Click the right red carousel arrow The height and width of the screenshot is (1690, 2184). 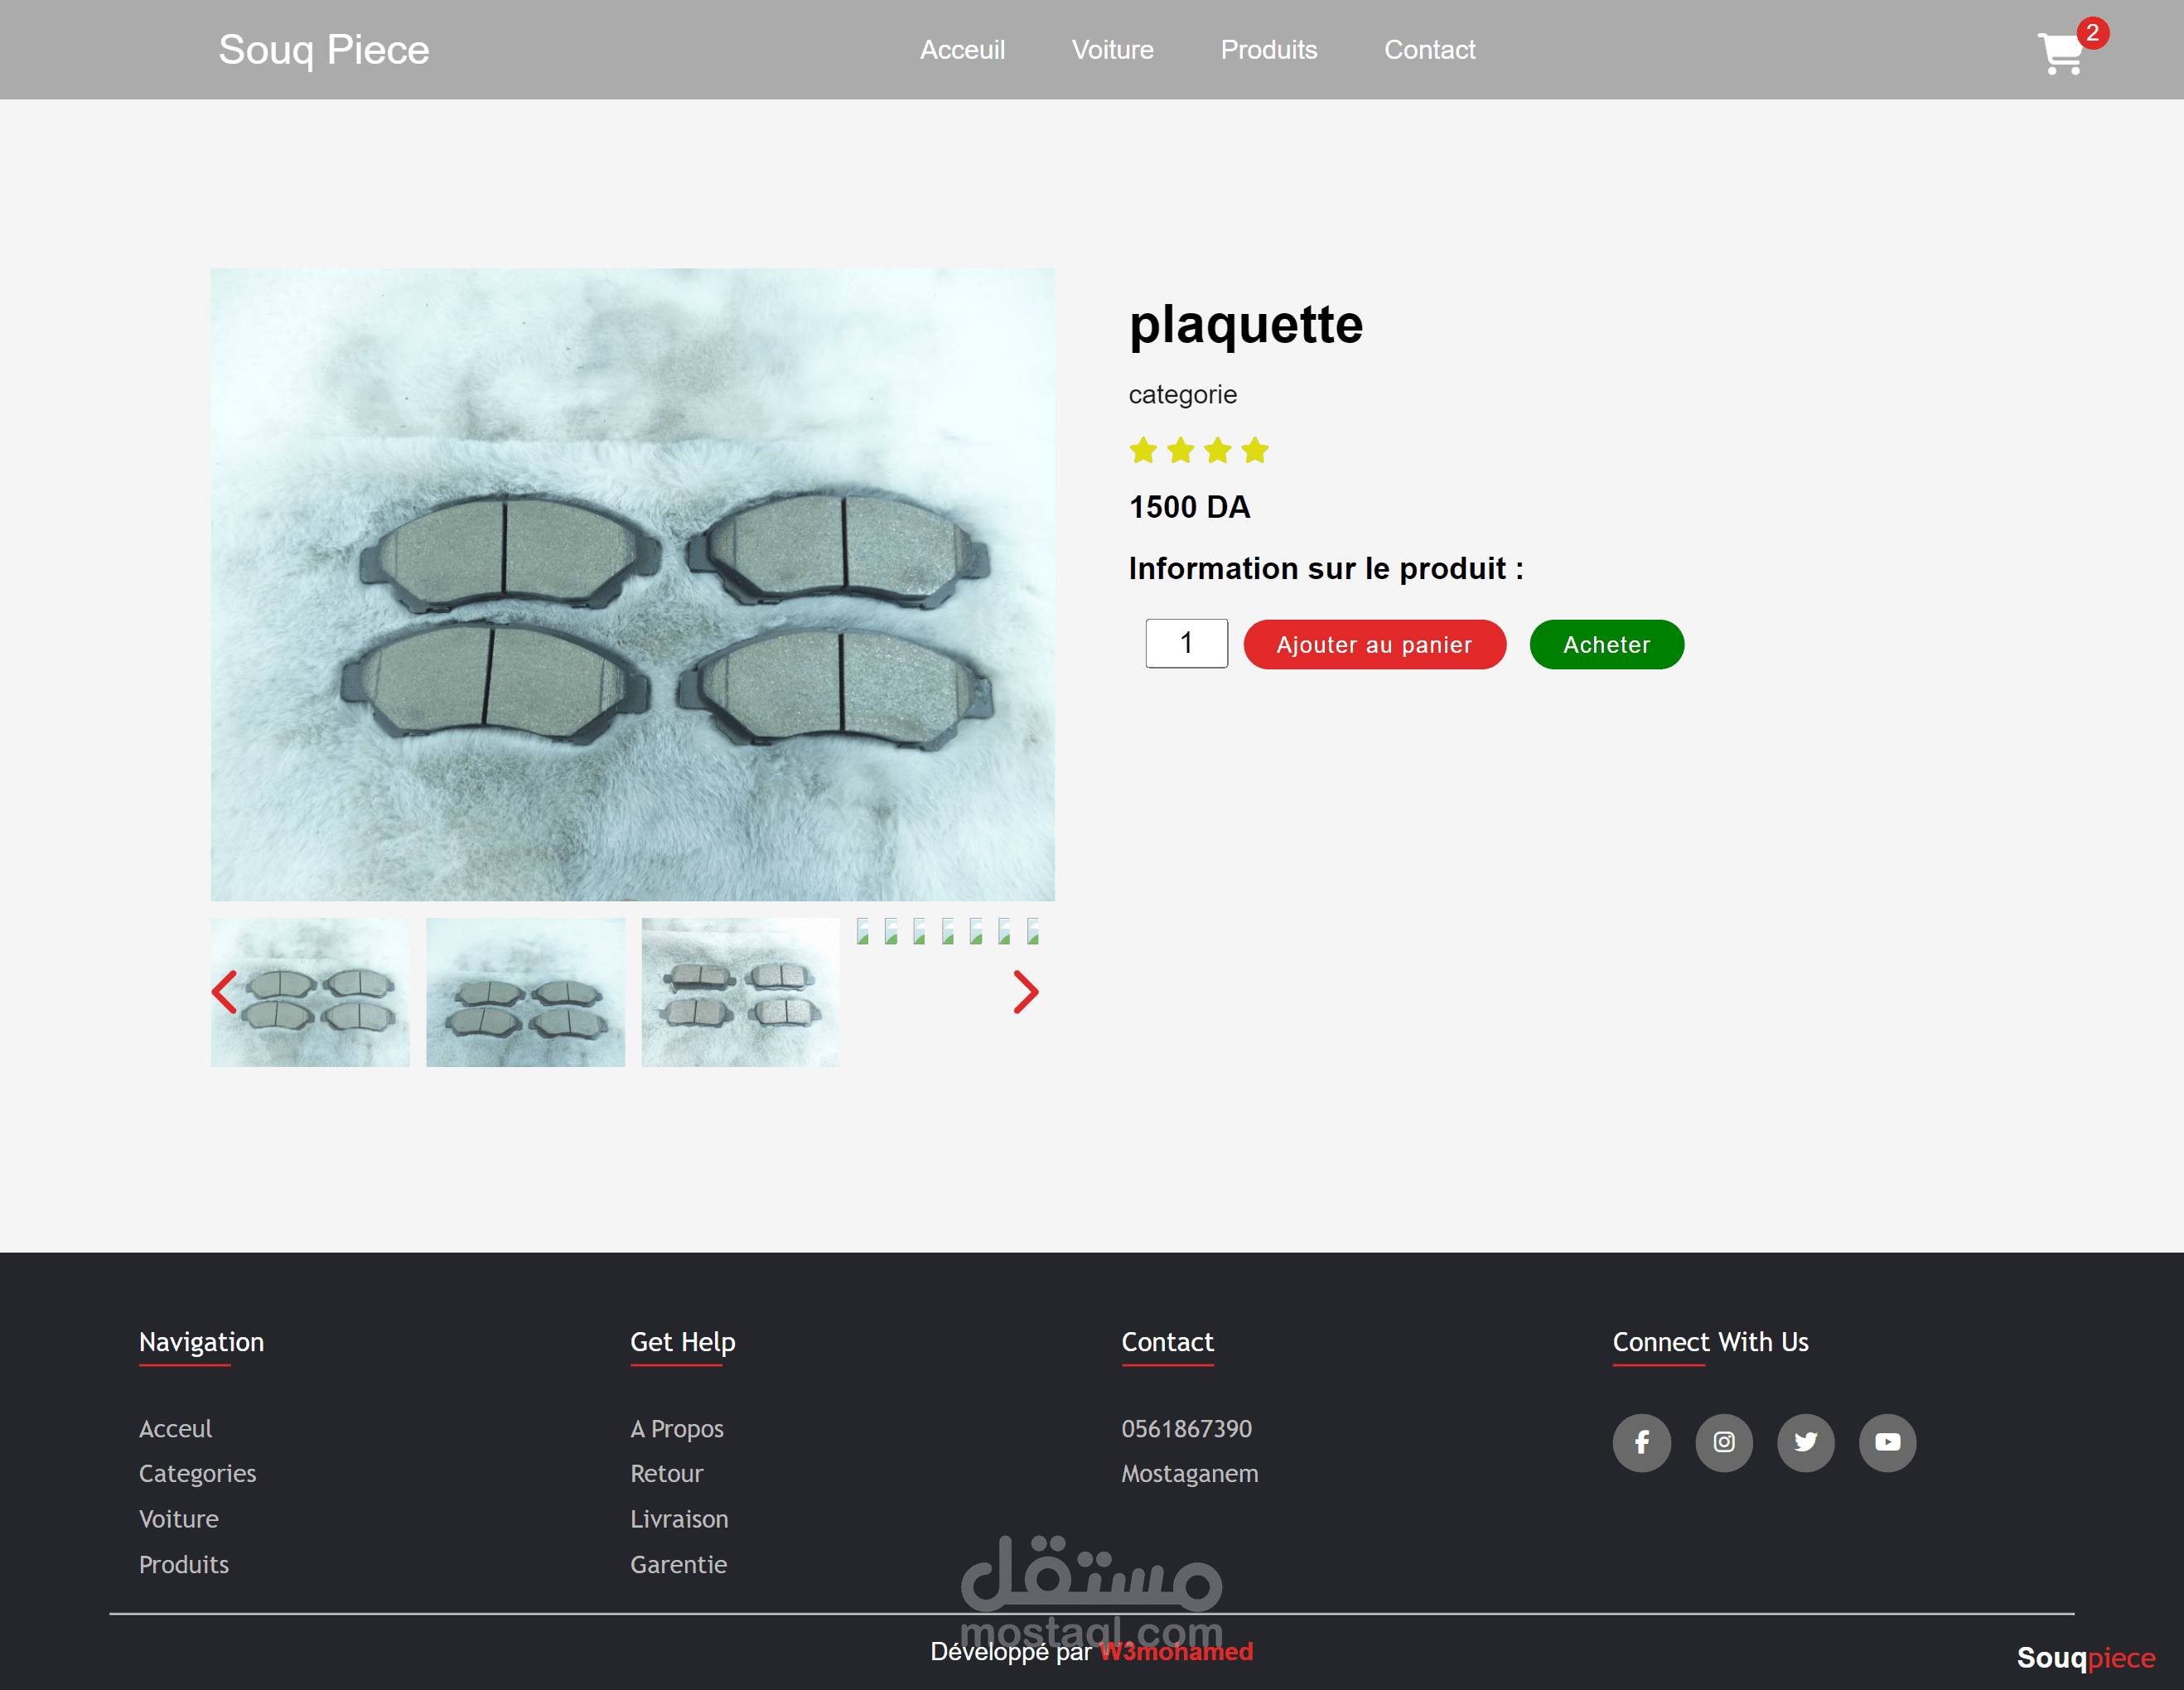(x=1025, y=992)
